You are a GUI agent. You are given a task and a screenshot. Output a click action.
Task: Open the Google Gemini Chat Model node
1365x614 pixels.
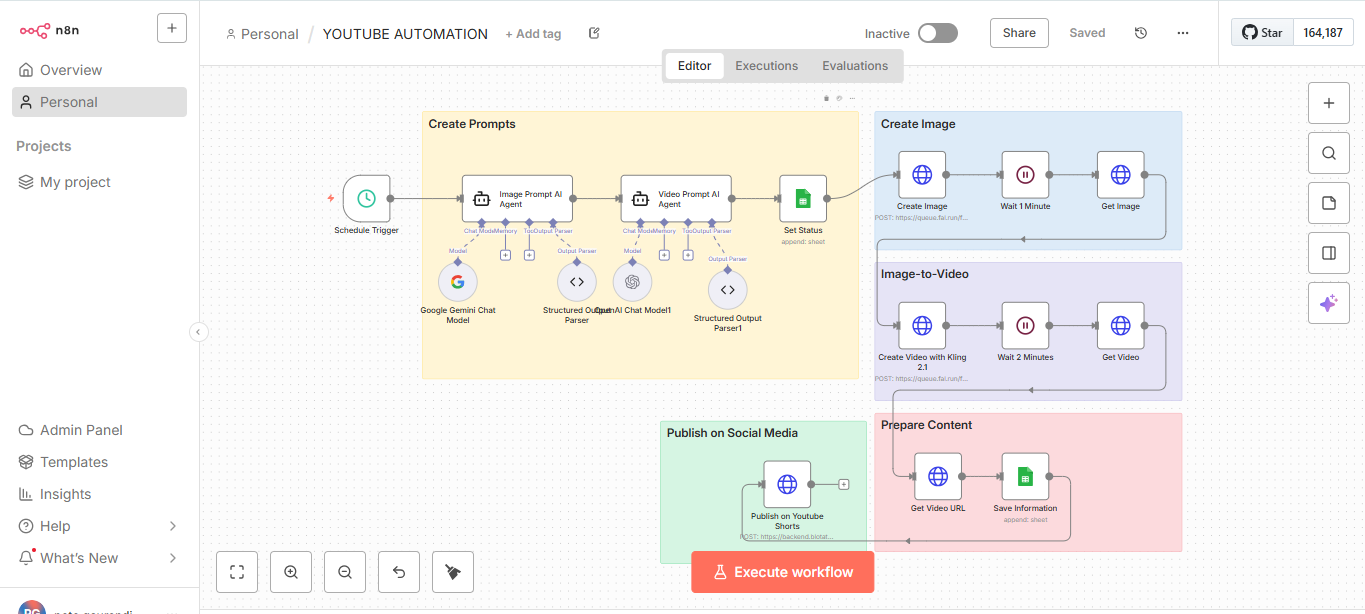[x=457, y=282]
